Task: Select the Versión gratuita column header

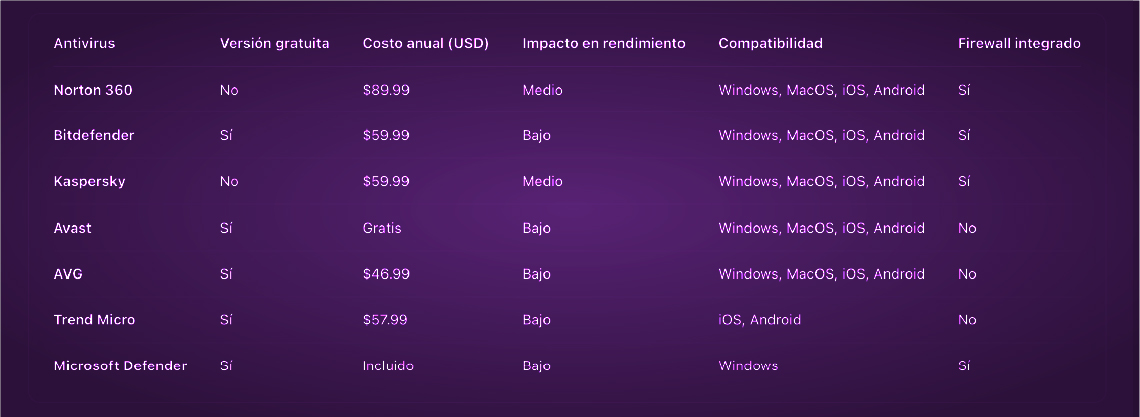Action: (x=274, y=44)
